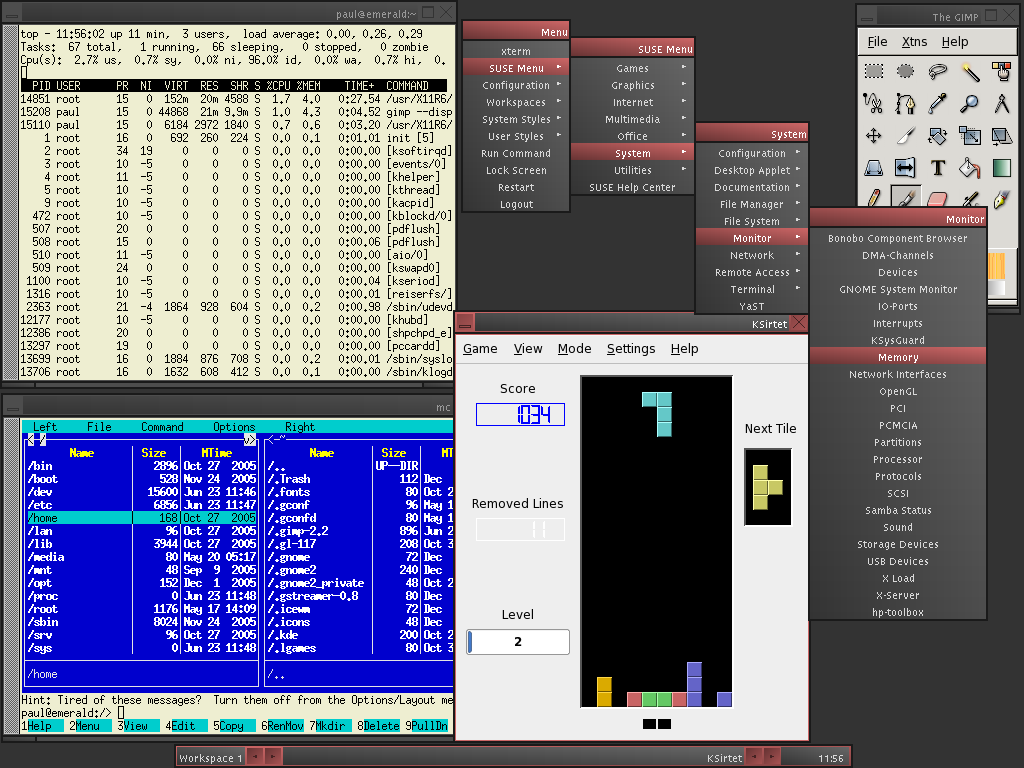Select the Zoom magnifier tool
Screen dimensions: 1024x768
pyautogui.click(x=970, y=103)
